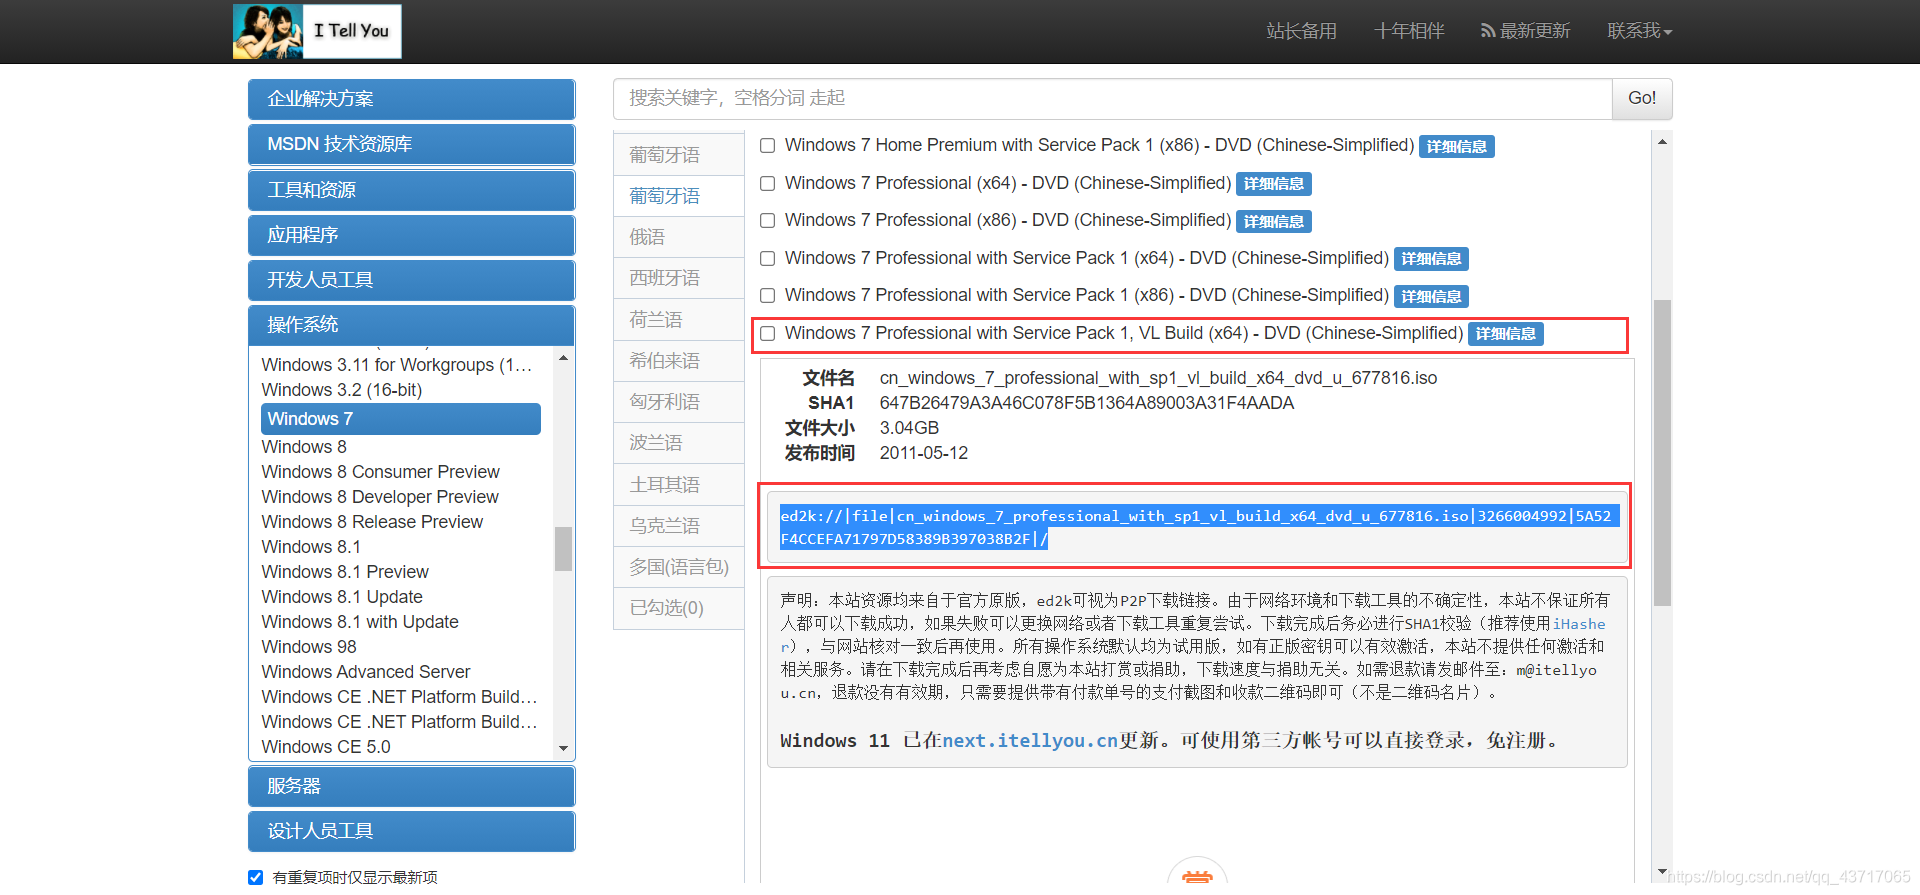Select Windows 8 in the OS list

click(304, 447)
